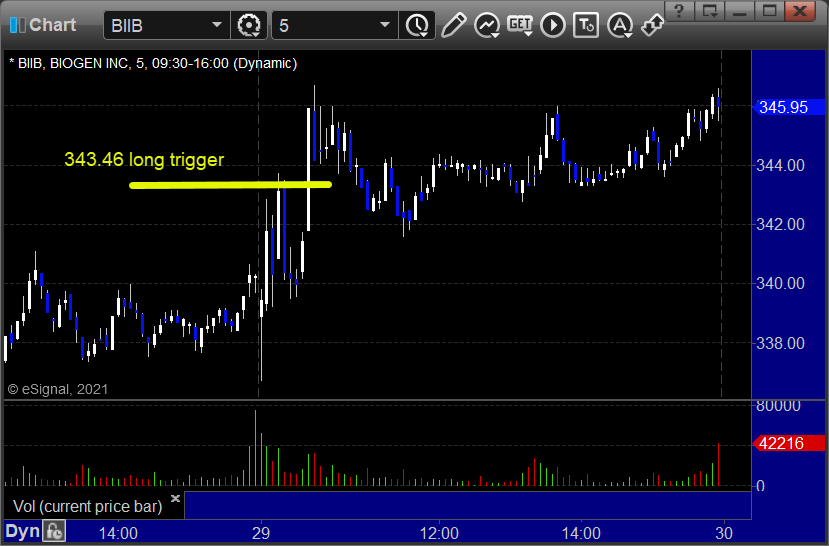Expand the interval dropdown arrow next to 5
829x546 pixels.
(x=385, y=25)
